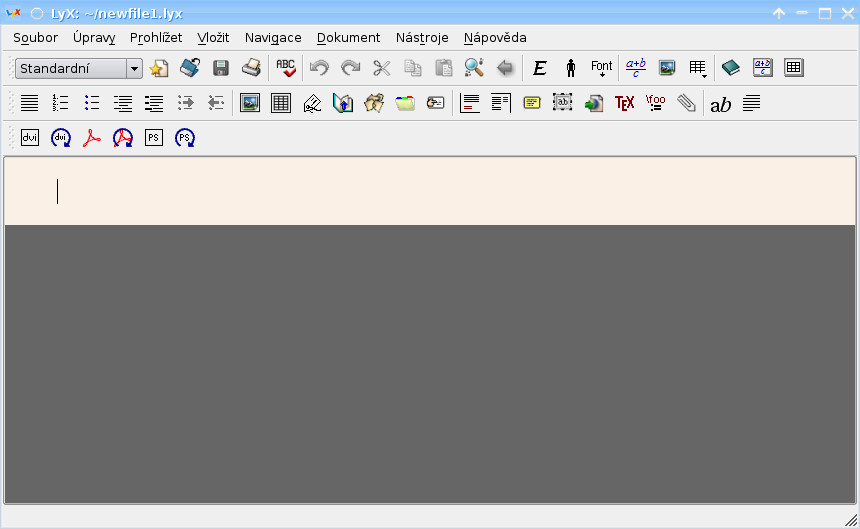View document as PDF (pdflatex)

[x=92, y=138]
